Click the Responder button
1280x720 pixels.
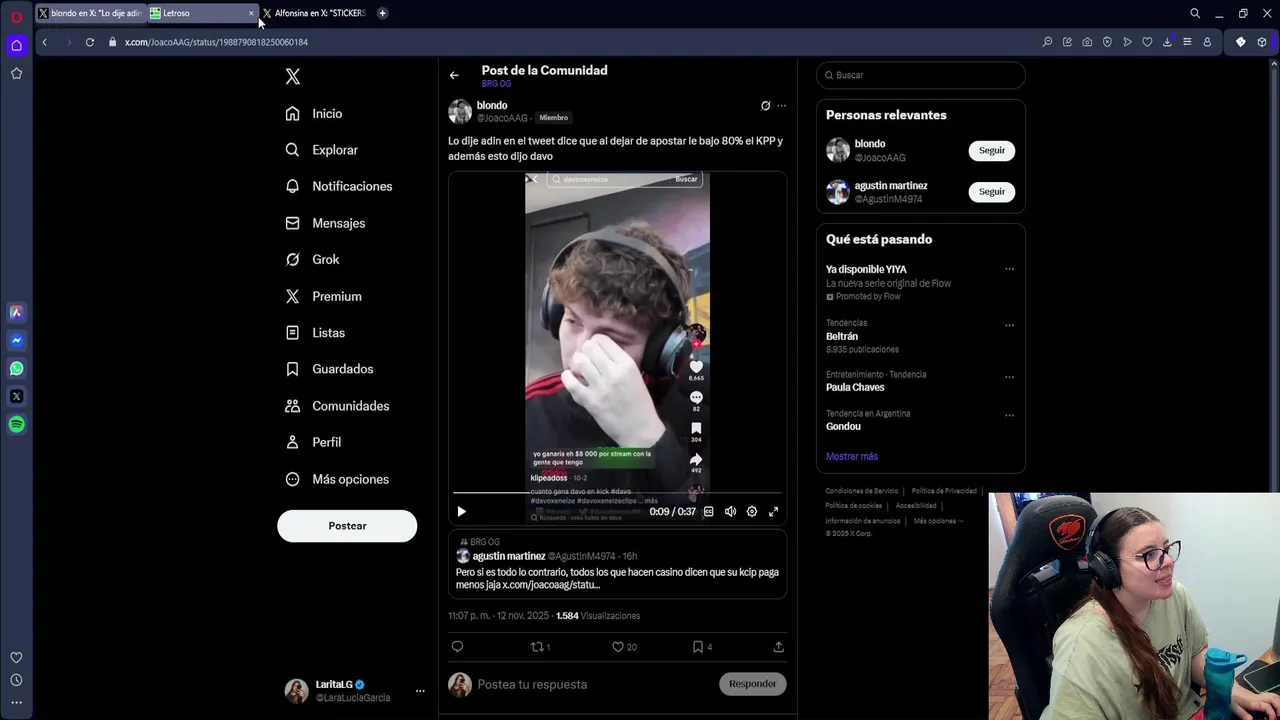point(752,684)
